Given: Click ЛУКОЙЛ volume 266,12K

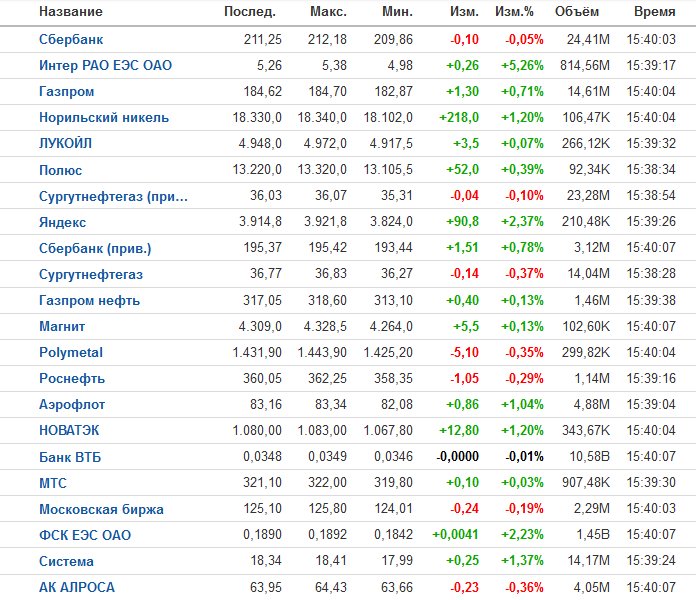Looking at the screenshot, I should (586, 143).
